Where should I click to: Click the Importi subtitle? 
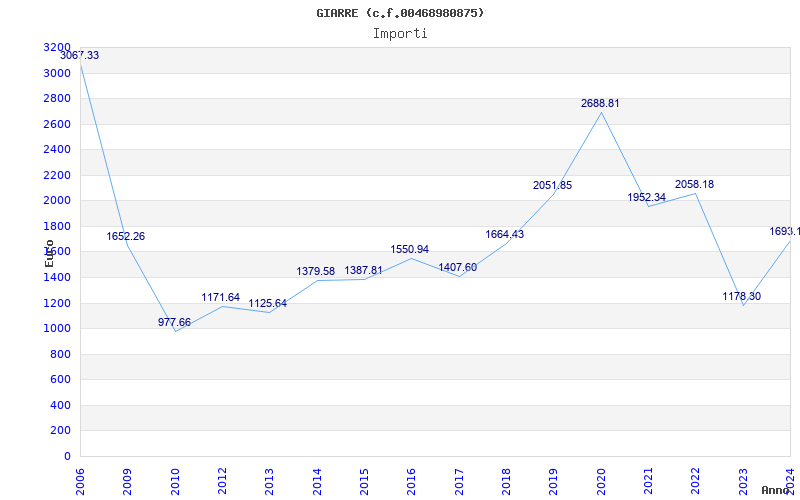pos(400,34)
